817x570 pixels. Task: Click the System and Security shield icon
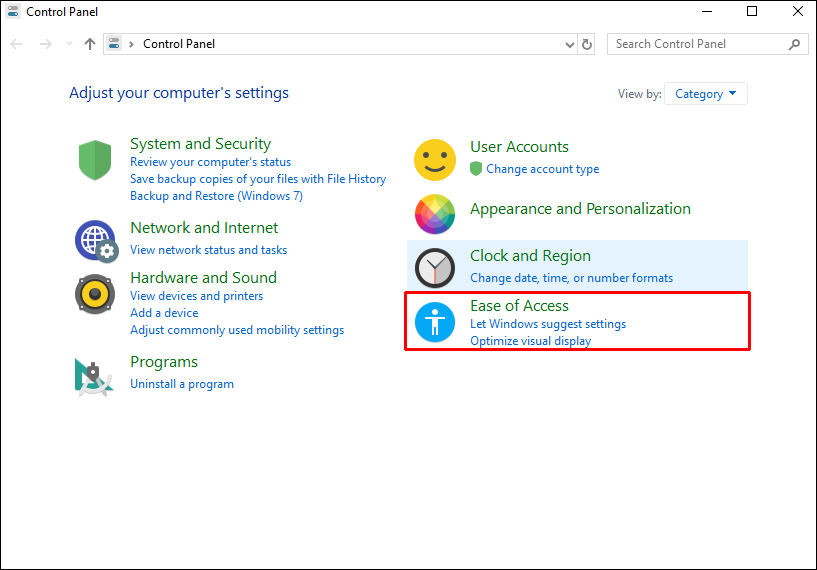point(93,160)
